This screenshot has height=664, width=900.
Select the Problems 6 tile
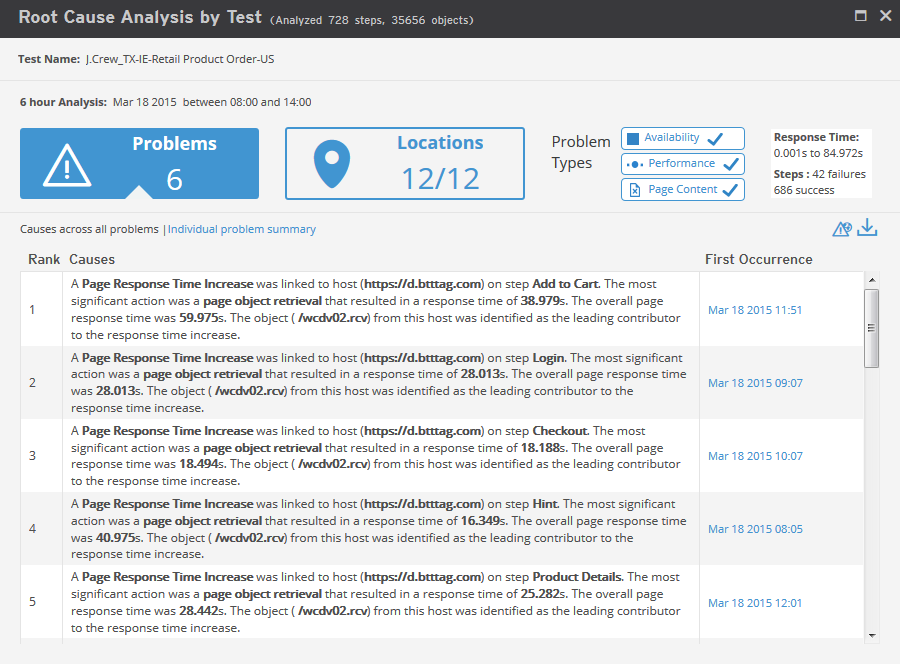click(139, 164)
